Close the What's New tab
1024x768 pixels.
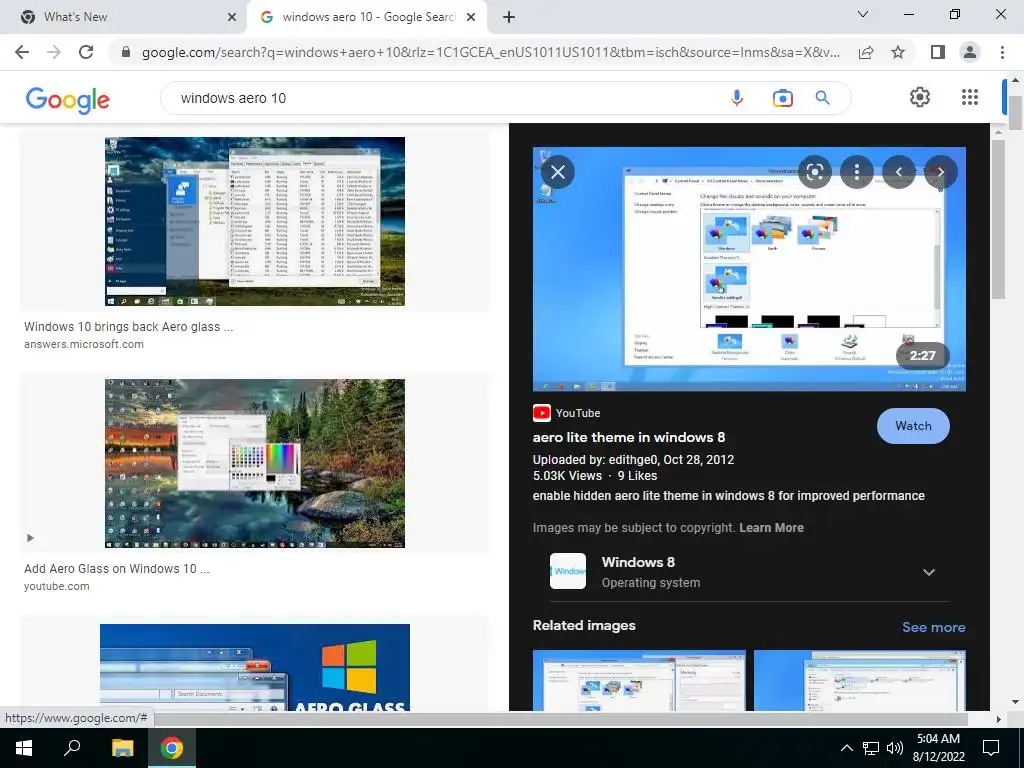pyautogui.click(x=232, y=18)
